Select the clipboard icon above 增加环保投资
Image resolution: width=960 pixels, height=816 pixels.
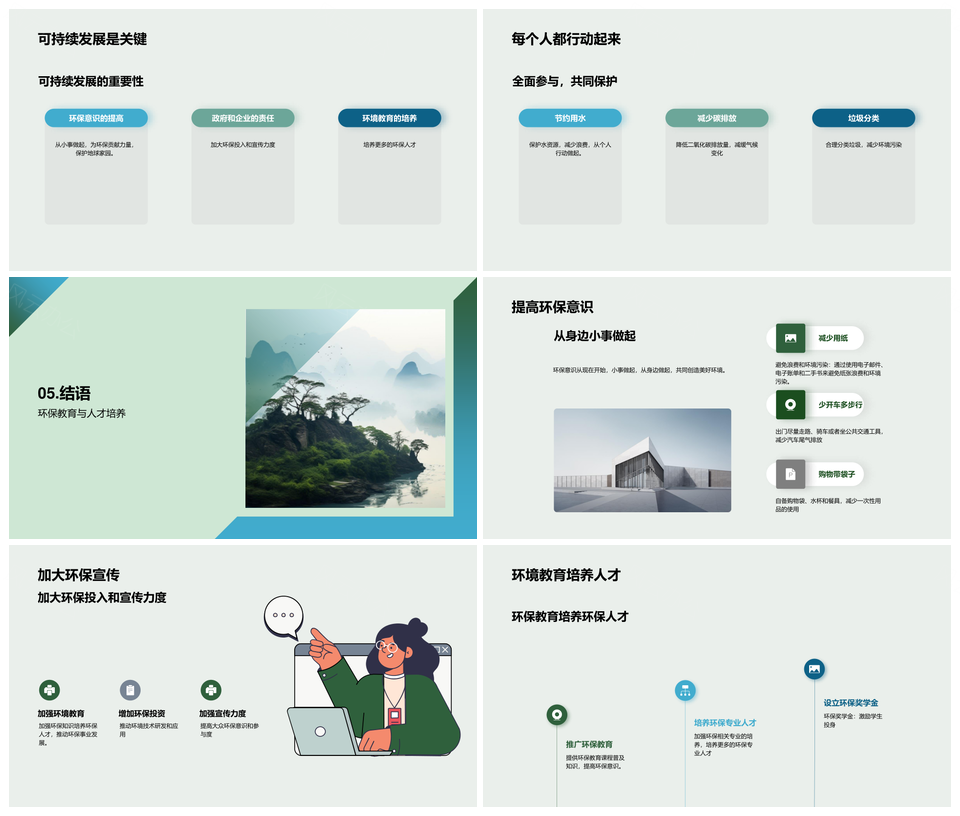tap(130, 690)
